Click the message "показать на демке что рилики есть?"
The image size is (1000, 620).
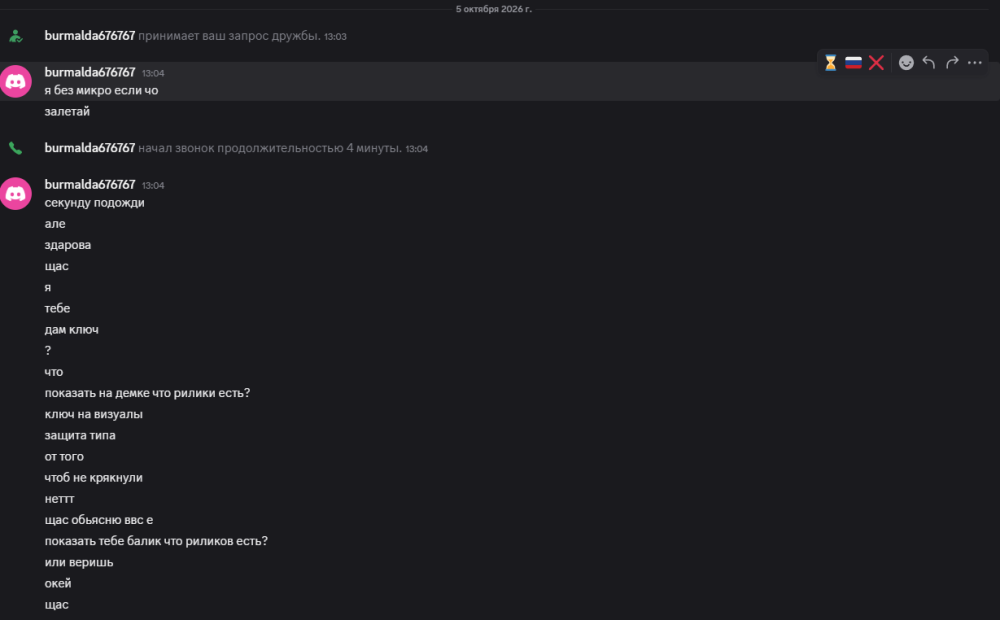tap(147, 393)
